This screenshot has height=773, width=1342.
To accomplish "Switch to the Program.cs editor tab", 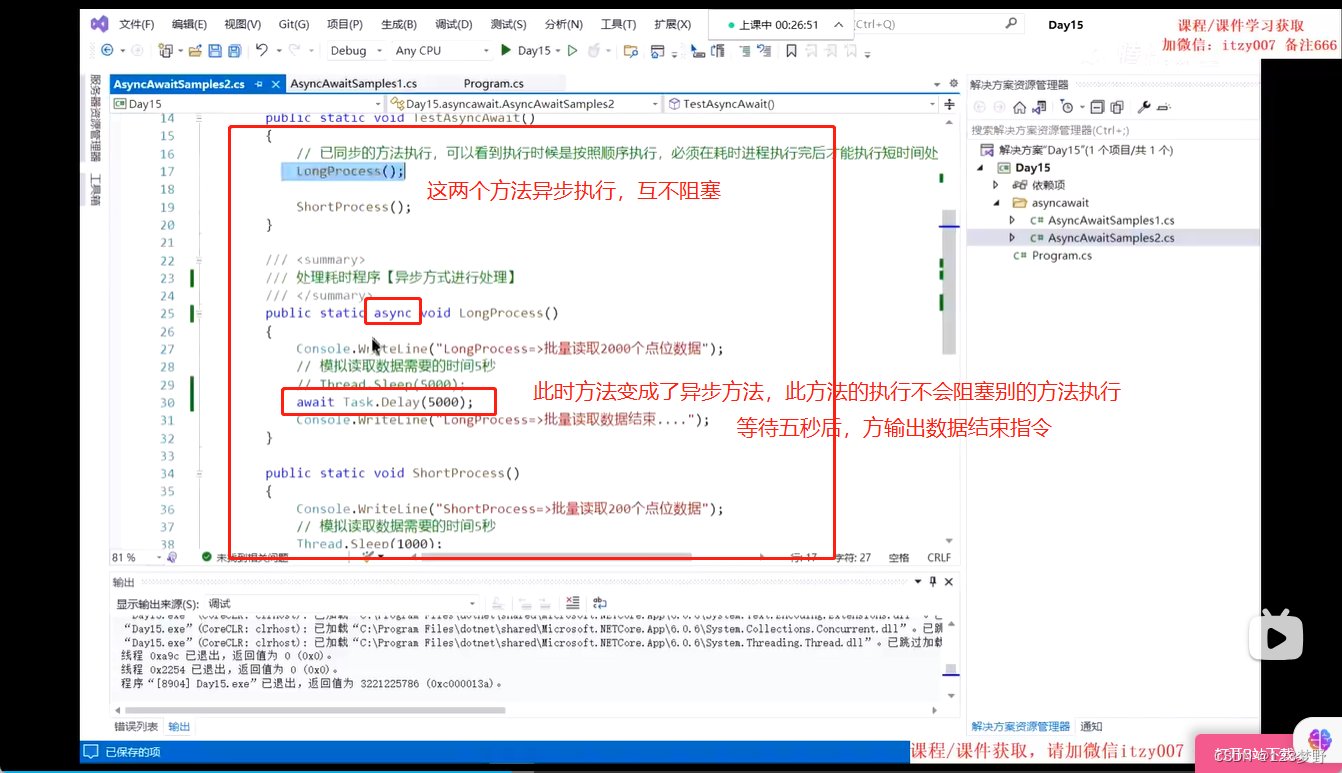I will [x=494, y=84].
